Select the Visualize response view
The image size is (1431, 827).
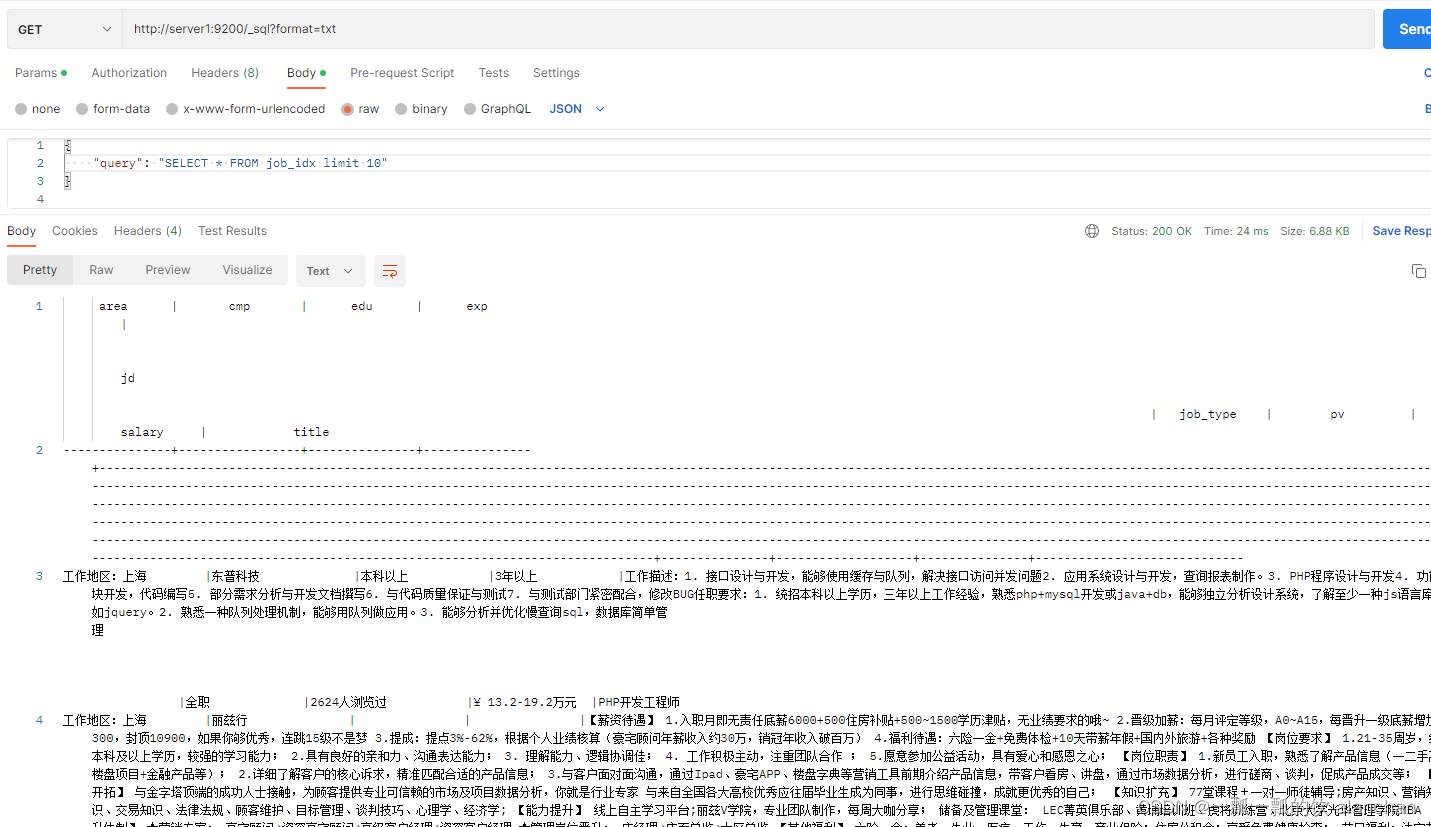pos(248,270)
